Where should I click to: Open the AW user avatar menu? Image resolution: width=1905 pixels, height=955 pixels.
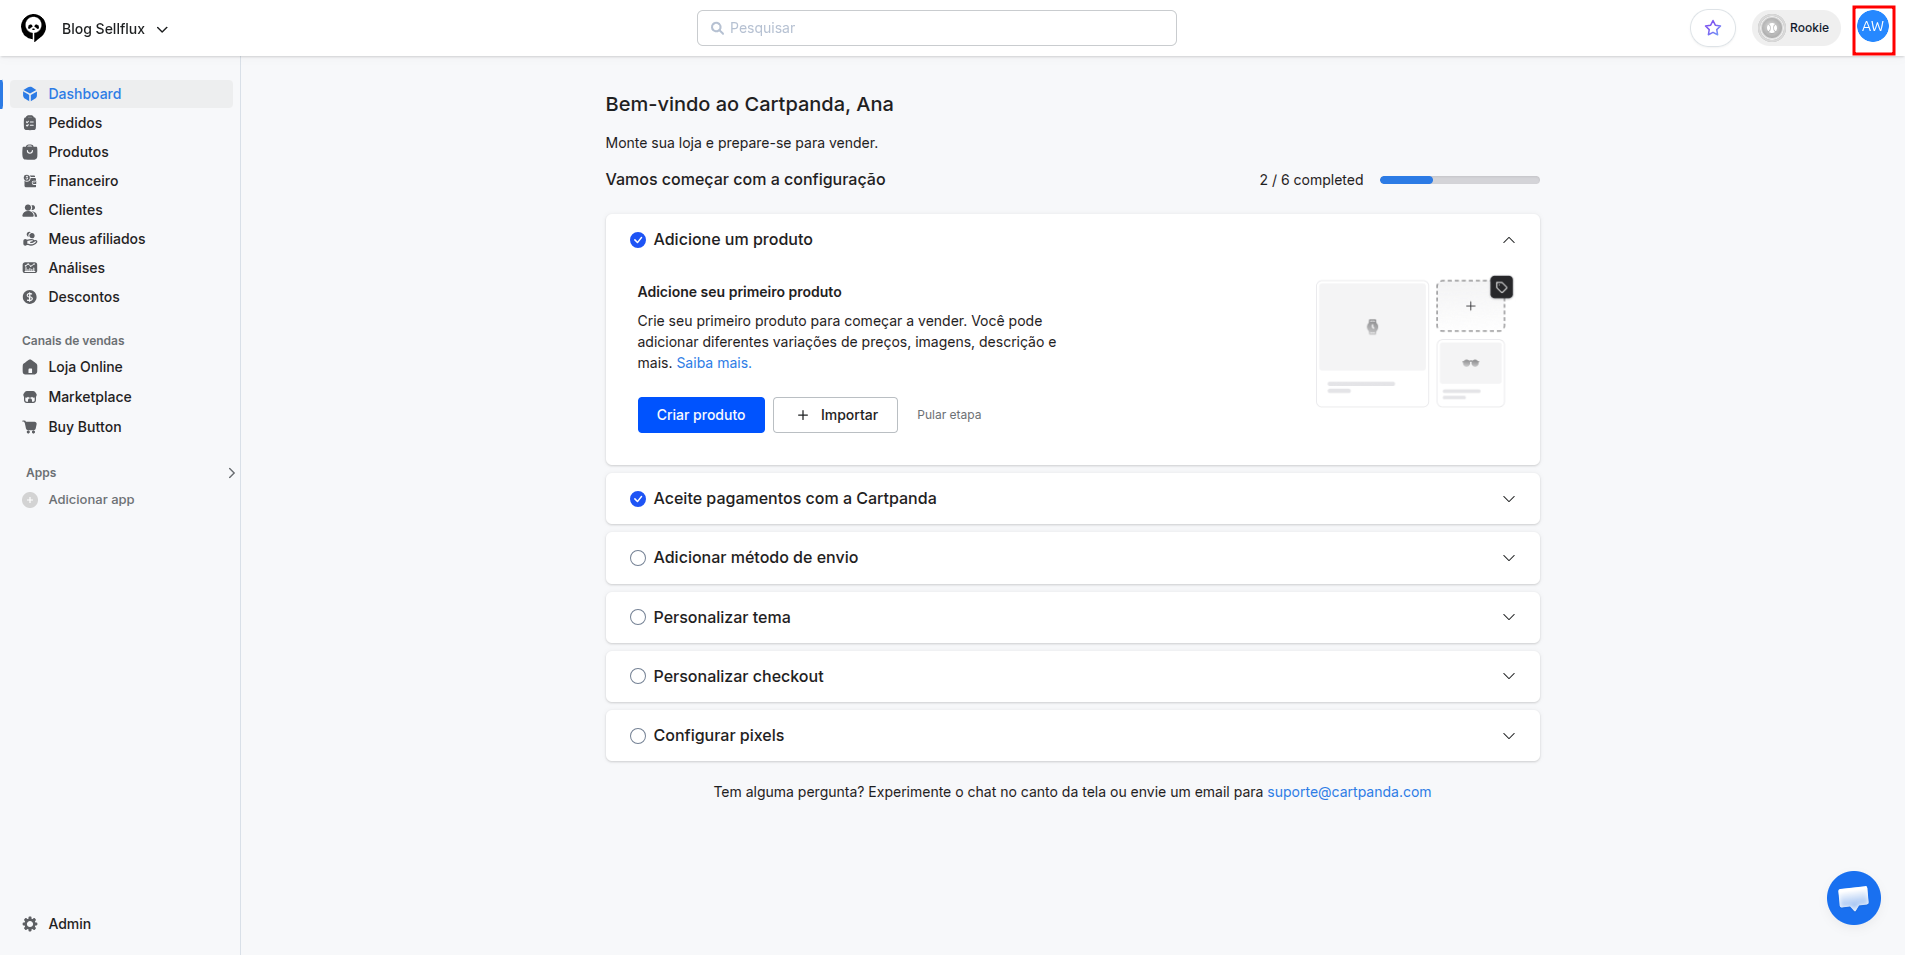[x=1873, y=28]
